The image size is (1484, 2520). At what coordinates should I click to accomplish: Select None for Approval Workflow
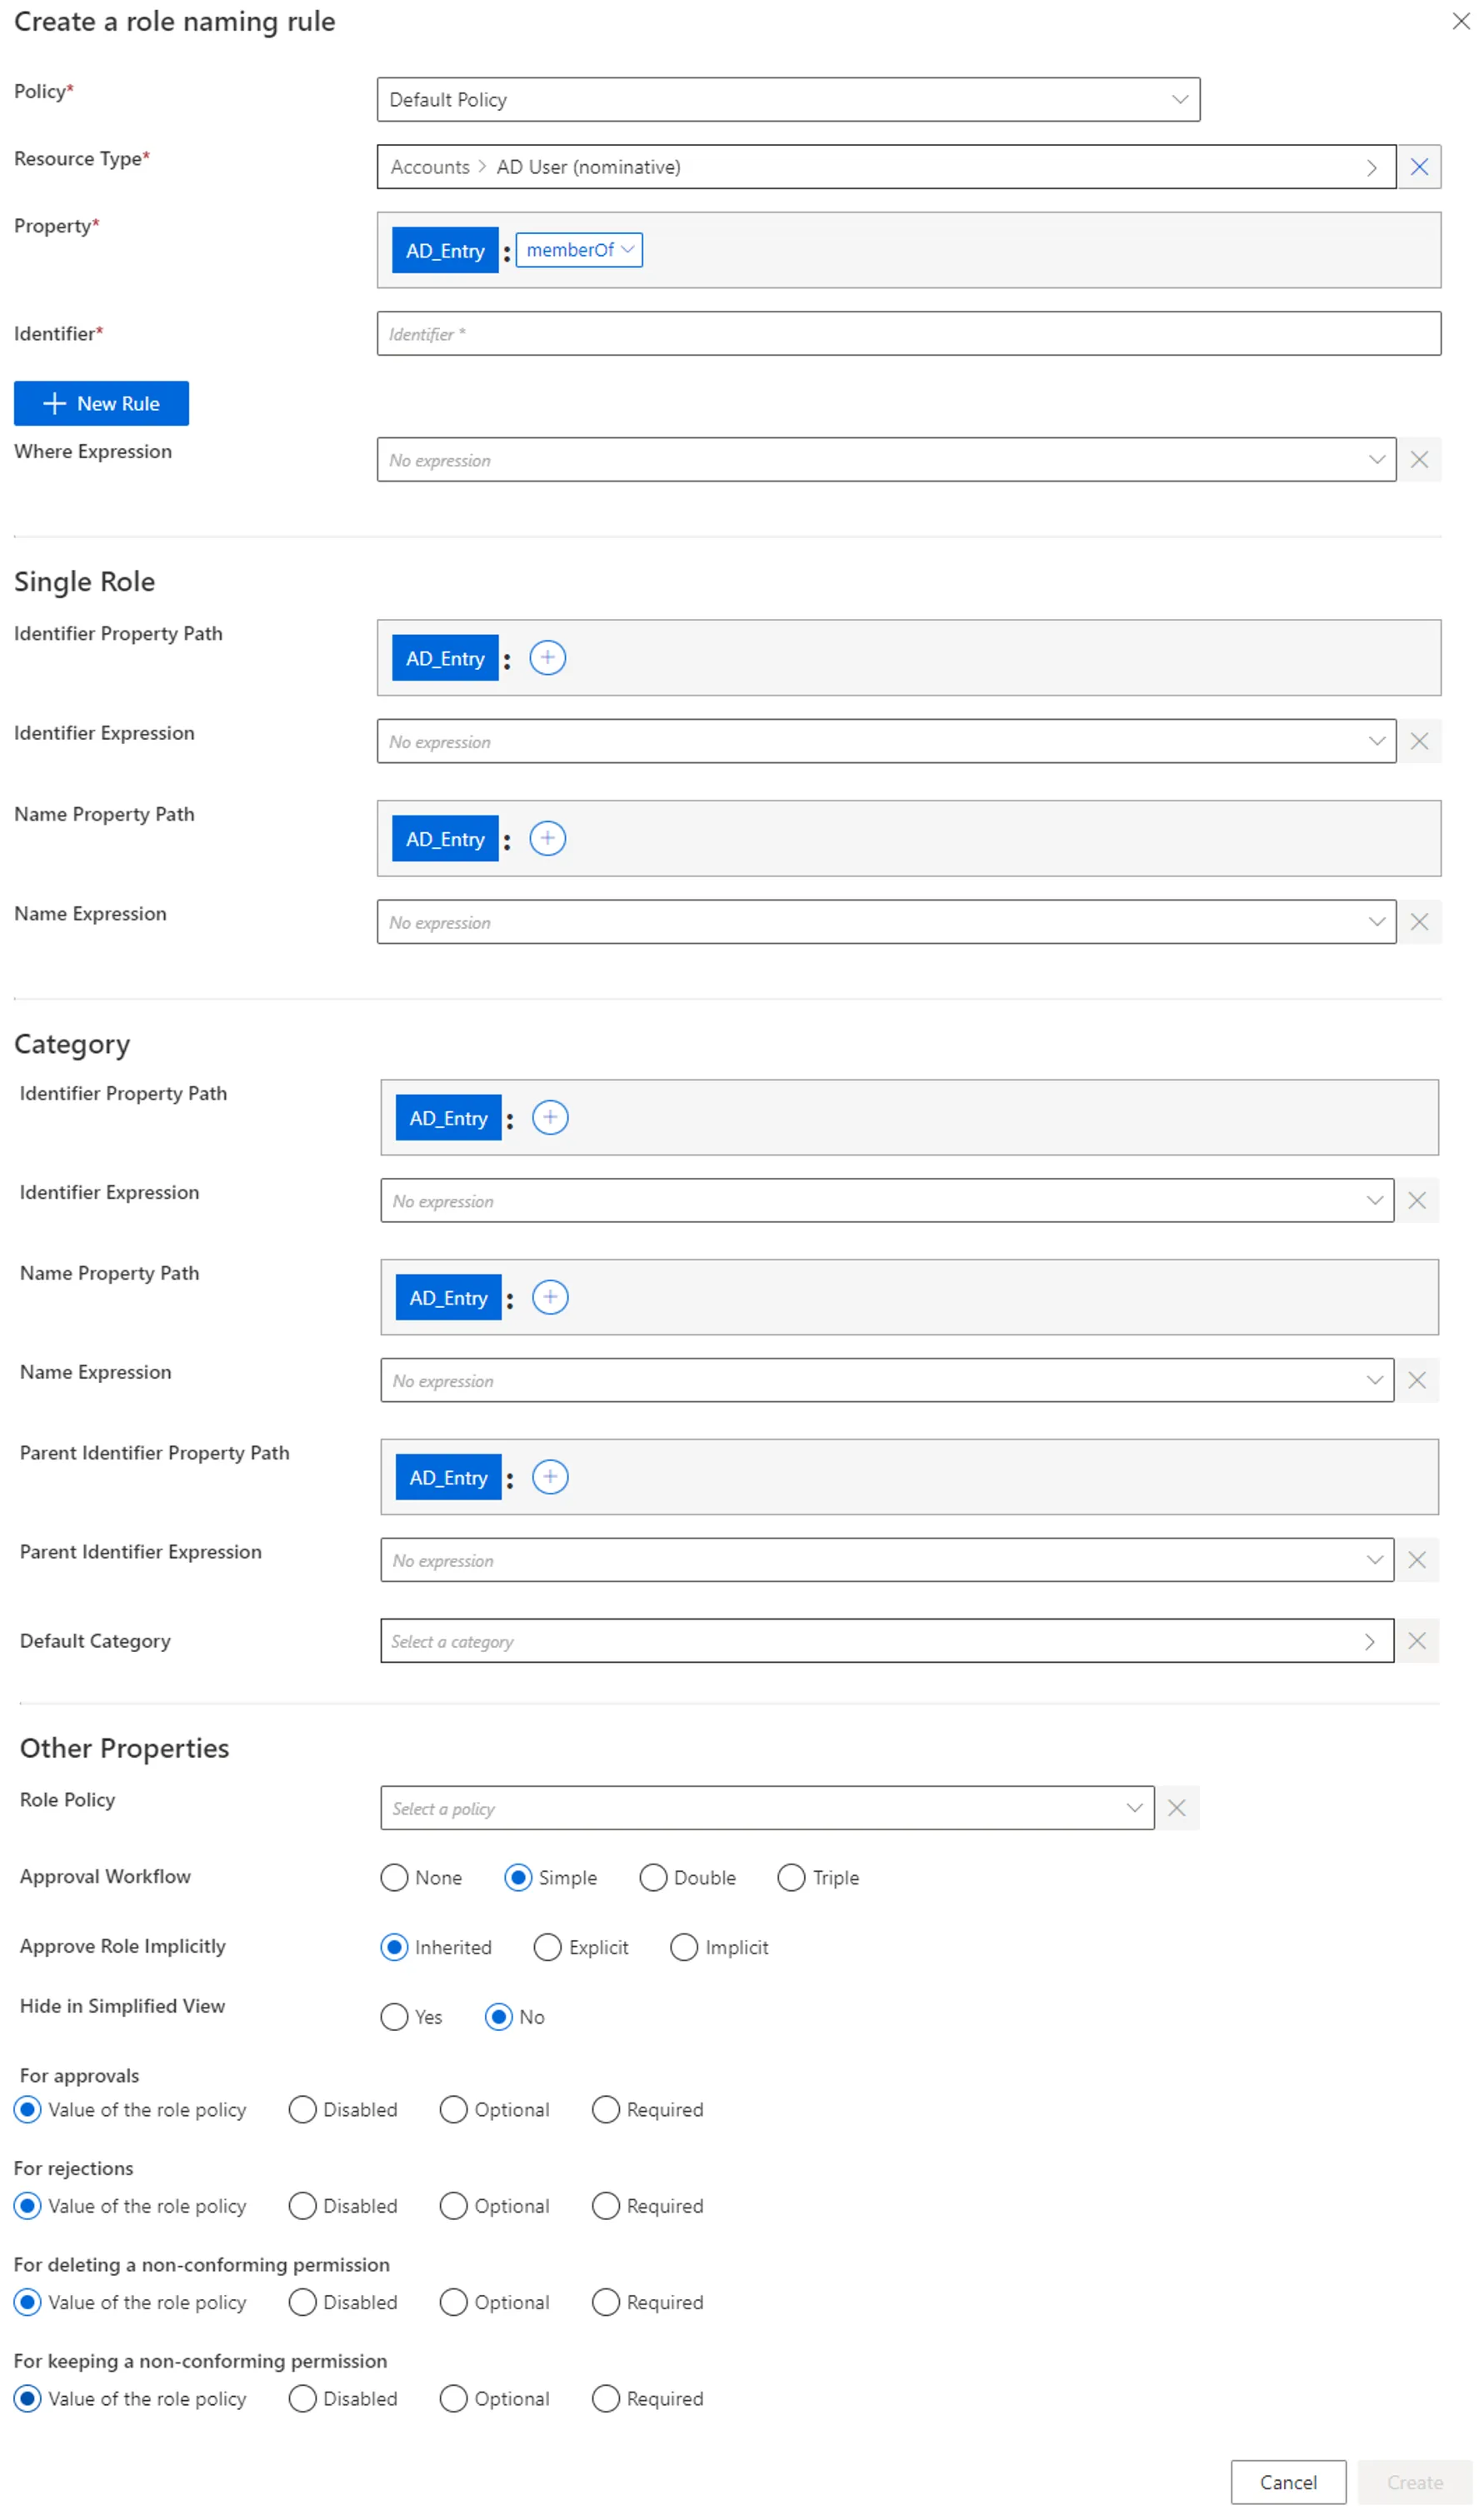point(394,1878)
